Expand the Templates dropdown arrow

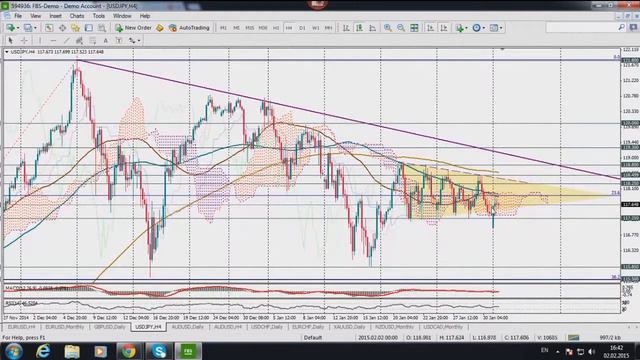tap(501, 28)
